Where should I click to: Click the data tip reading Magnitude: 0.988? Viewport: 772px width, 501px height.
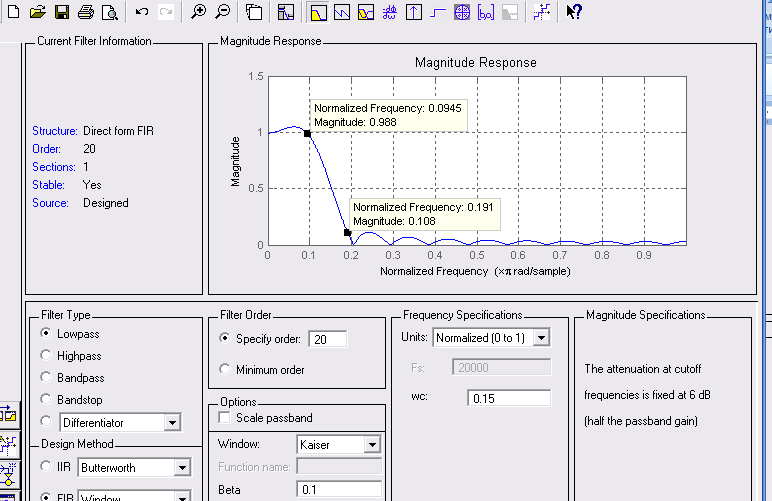tap(388, 115)
